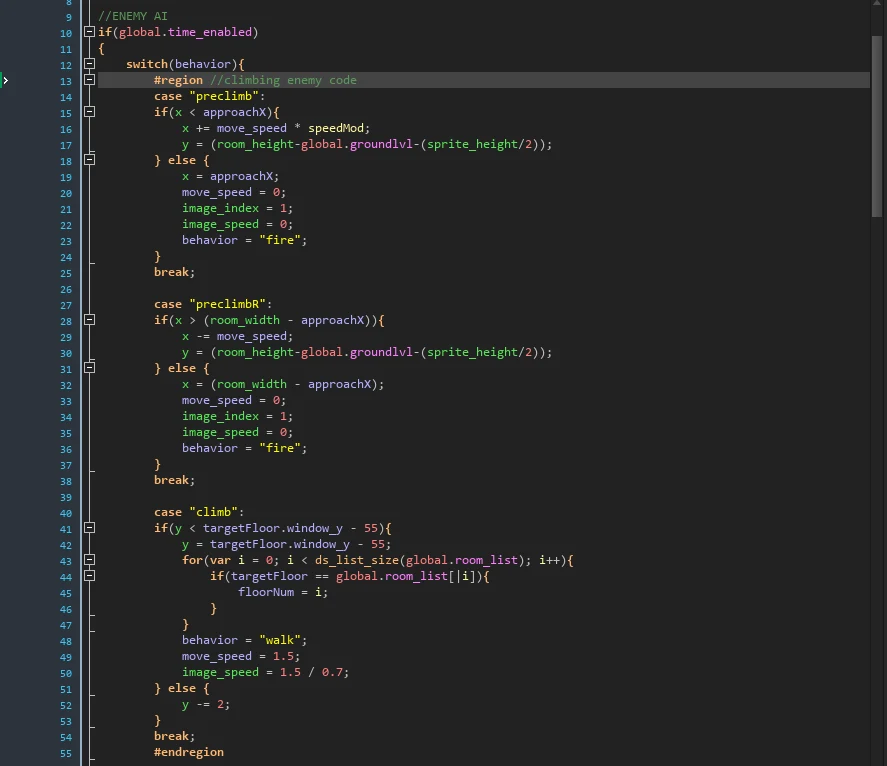
Task: Click the green arrow marker in left margin
Action: coord(6,80)
